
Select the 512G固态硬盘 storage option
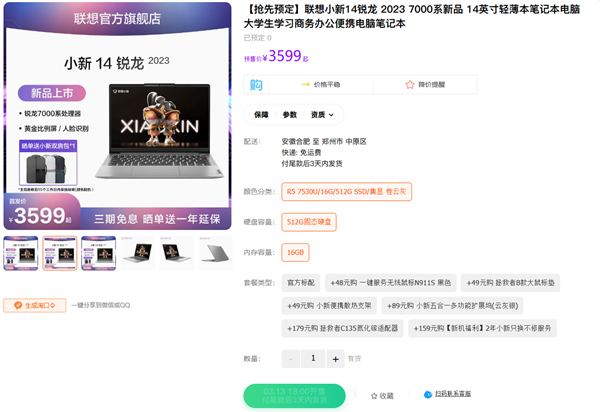click(309, 222)
